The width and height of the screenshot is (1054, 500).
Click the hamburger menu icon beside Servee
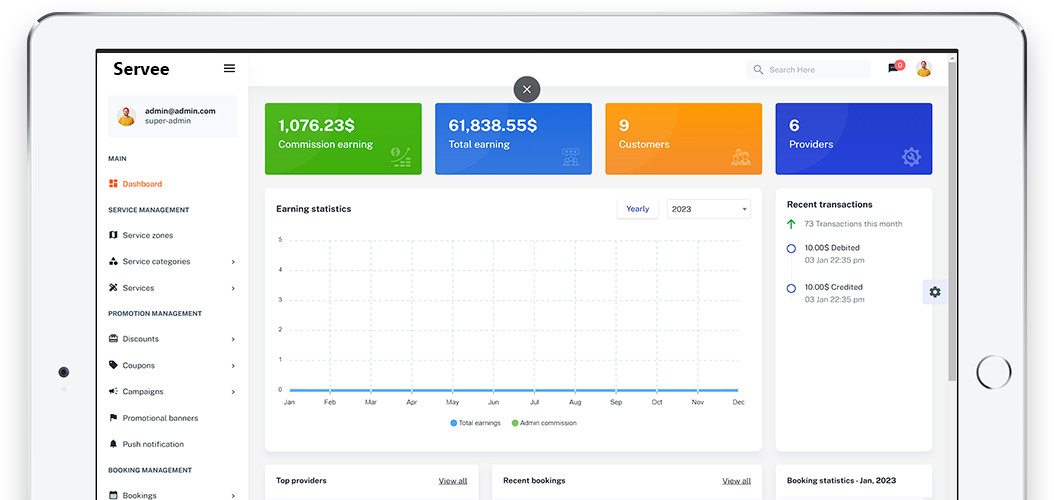click(x=229, y=69)
